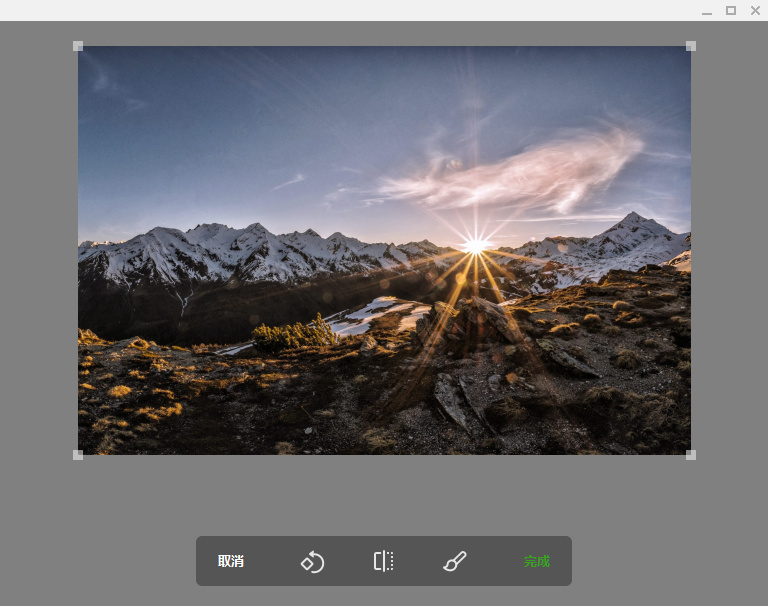The width and height of the screenshot is (768, 606).
Task: Click gray canvas area left of toolbar
Action: [100, 560]
